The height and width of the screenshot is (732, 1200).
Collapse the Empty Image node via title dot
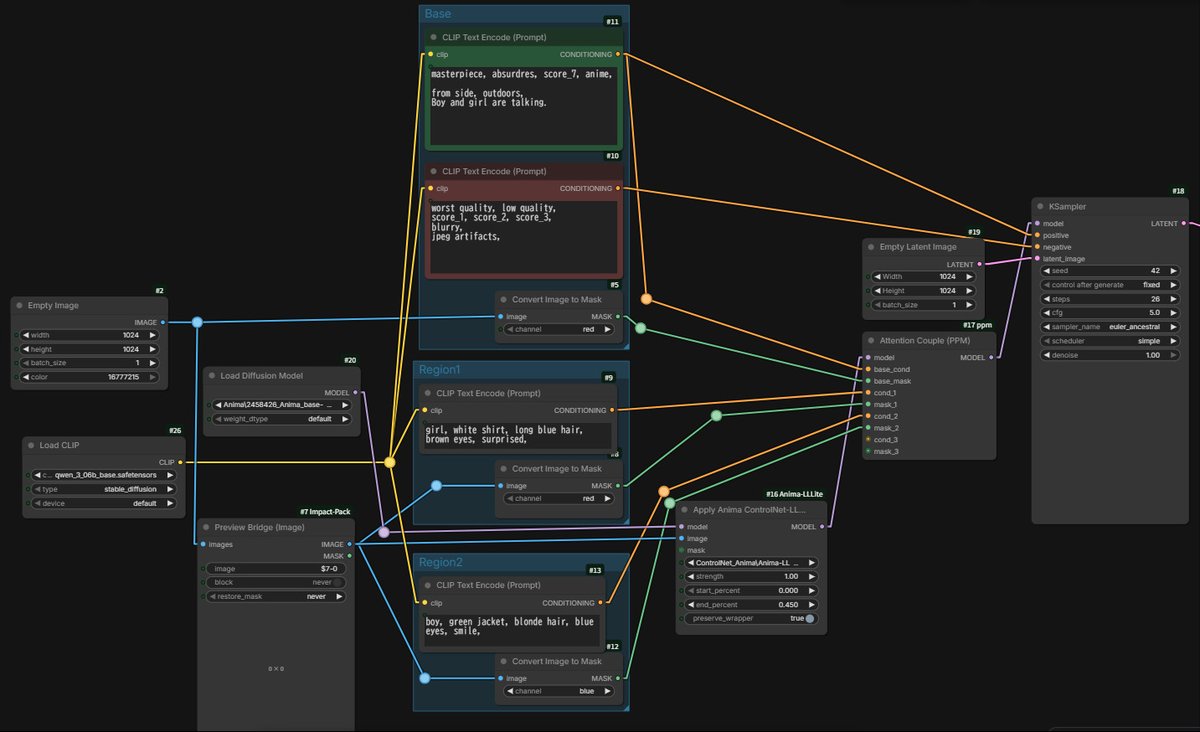20,305
